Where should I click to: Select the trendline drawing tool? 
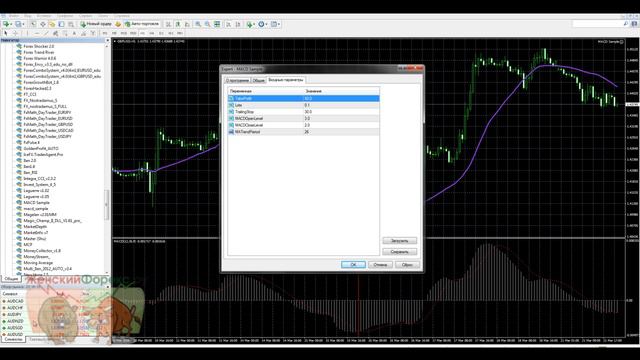pos(46,33)
